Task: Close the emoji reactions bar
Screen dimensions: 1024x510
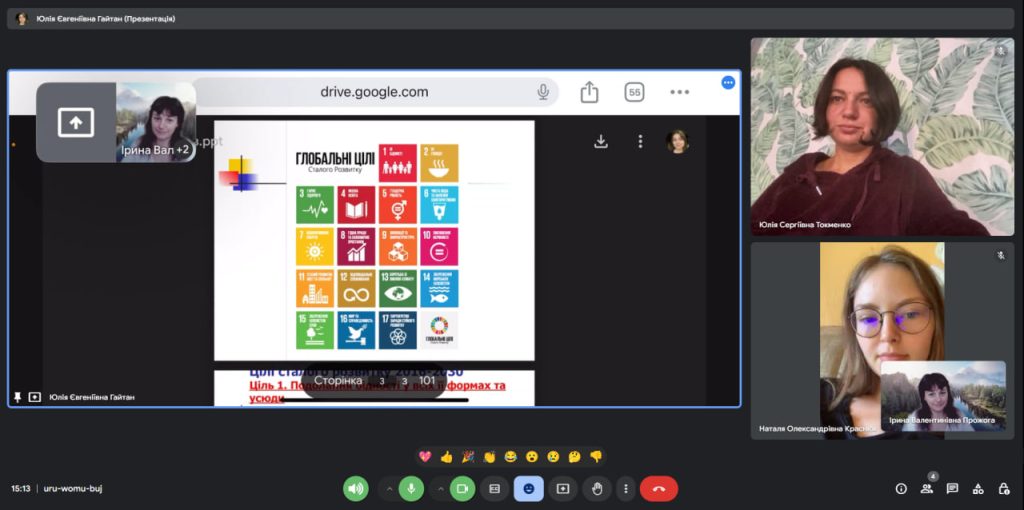Action: coord(528,488)
